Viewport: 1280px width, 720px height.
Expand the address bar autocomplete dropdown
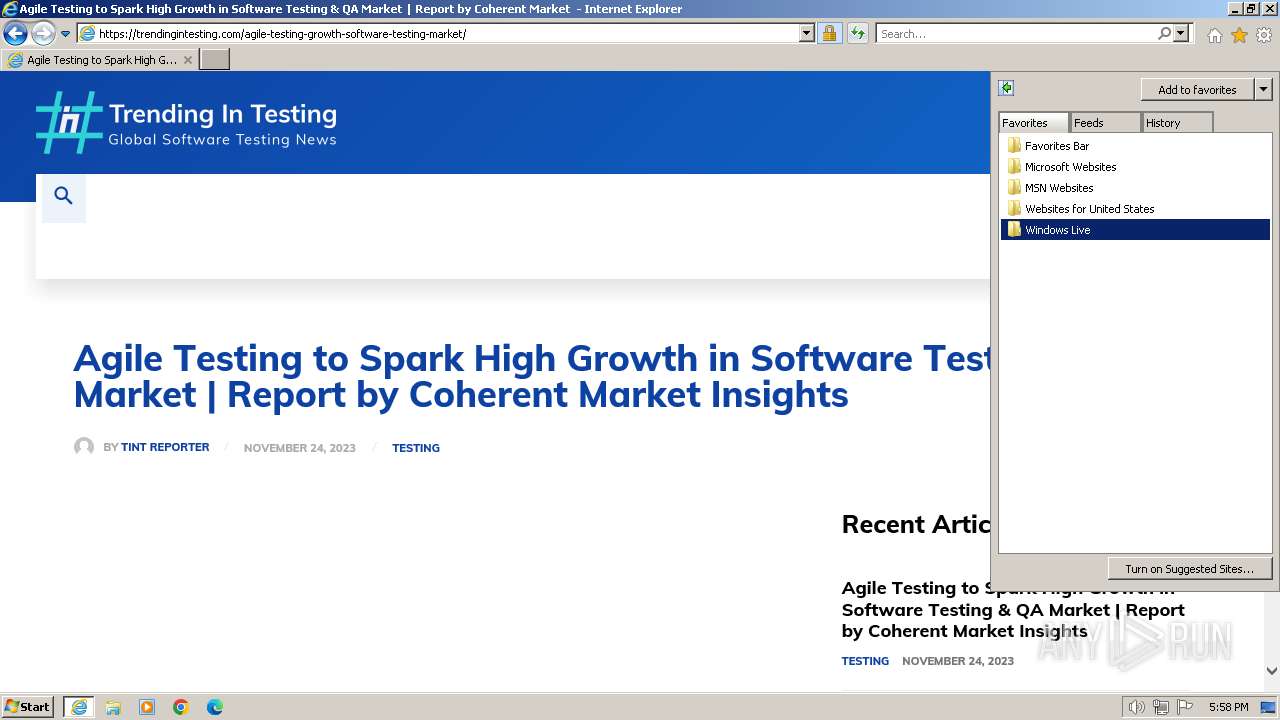(x=807, y=34)
